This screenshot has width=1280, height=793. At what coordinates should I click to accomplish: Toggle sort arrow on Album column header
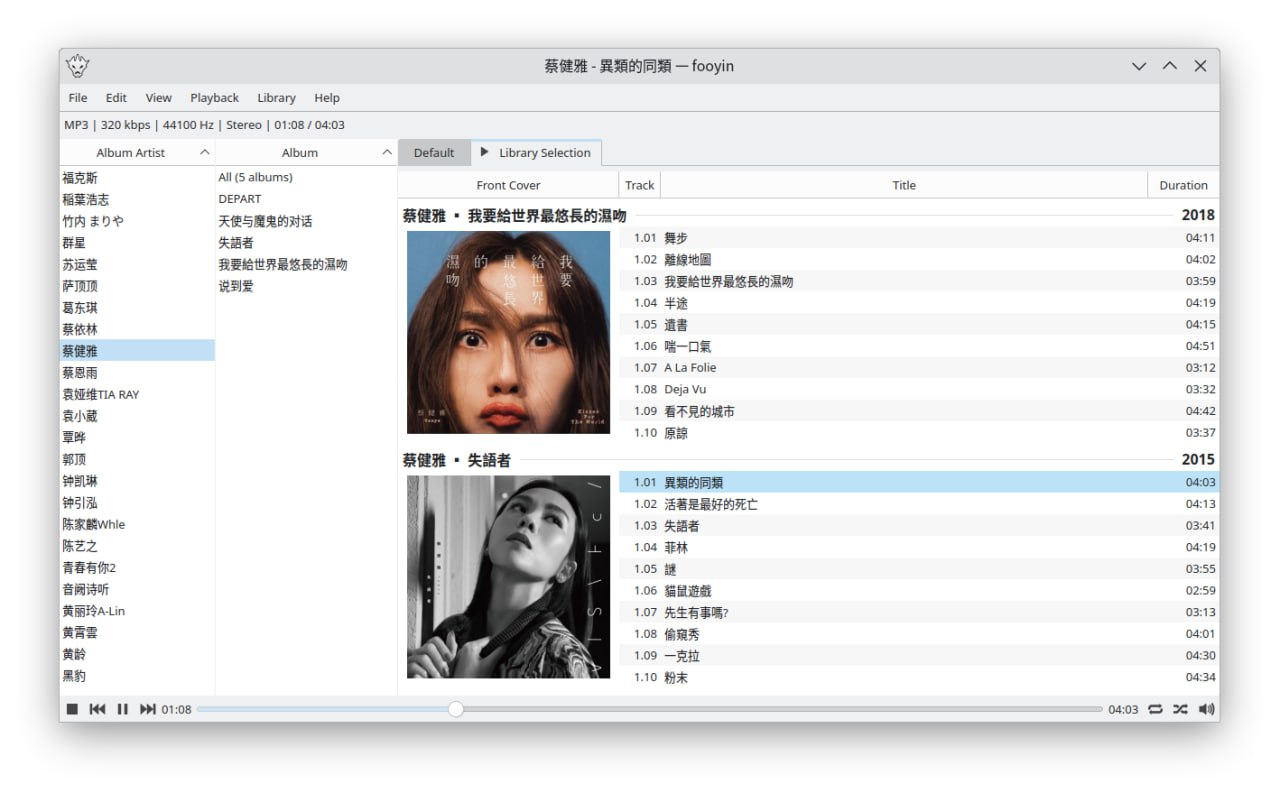tap(387, 153)
